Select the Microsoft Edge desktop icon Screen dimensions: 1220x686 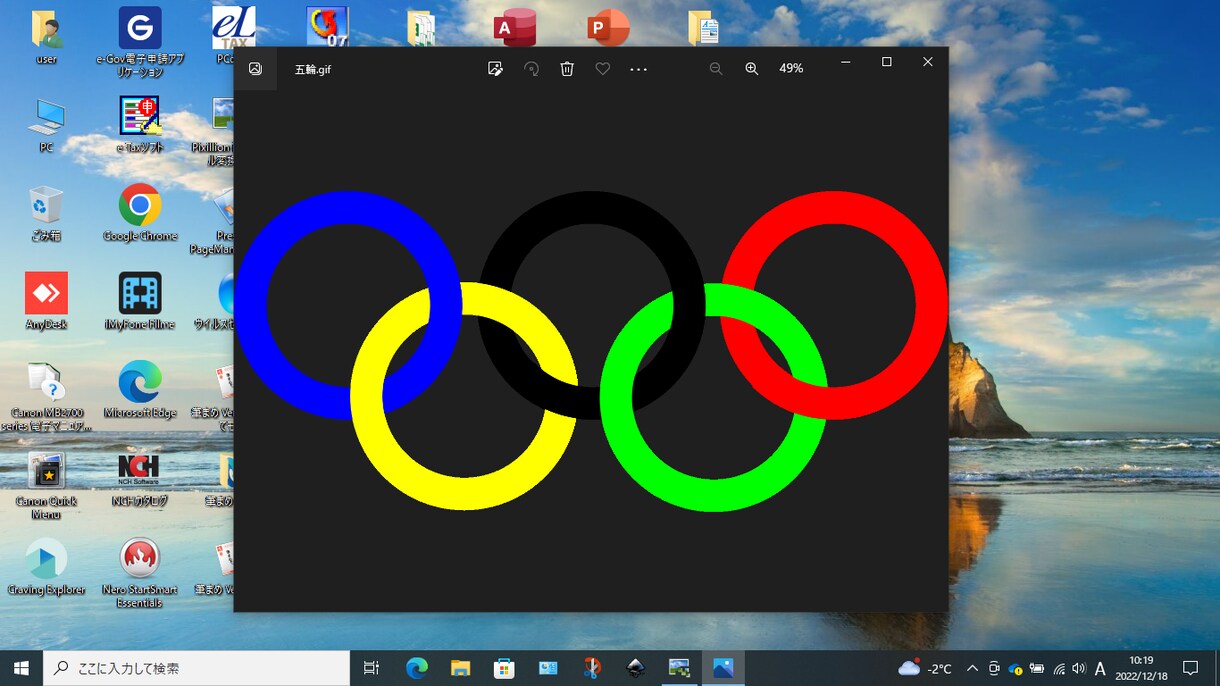[140, 389]
